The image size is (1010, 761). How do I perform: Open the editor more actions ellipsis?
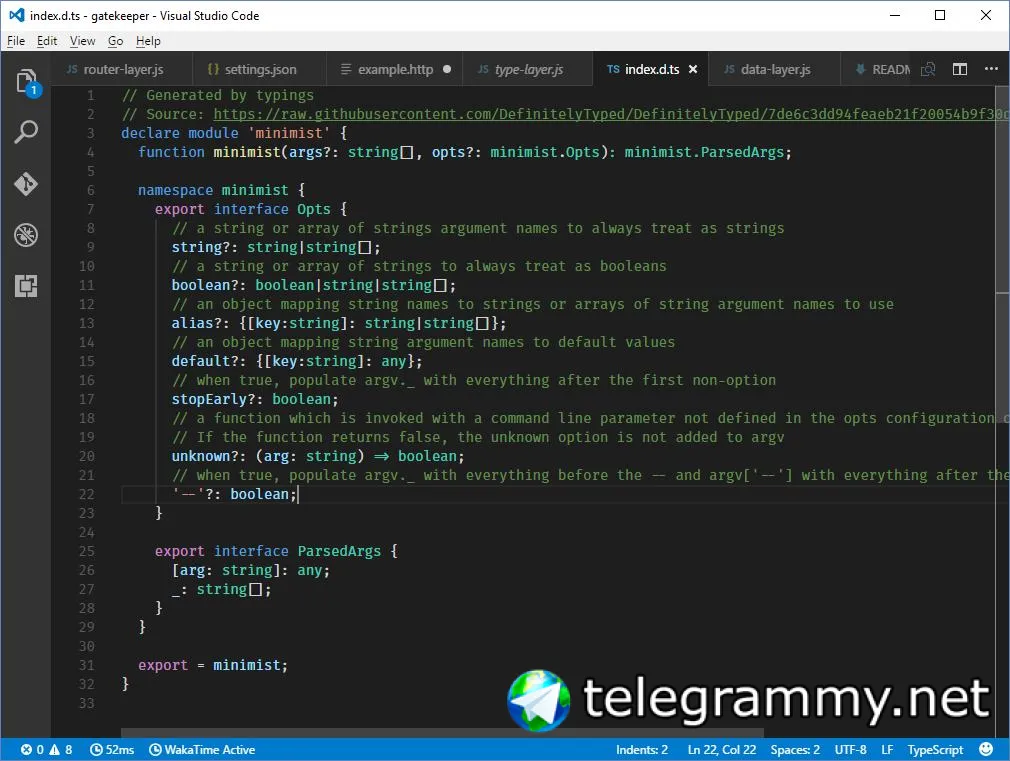point(991,69)
